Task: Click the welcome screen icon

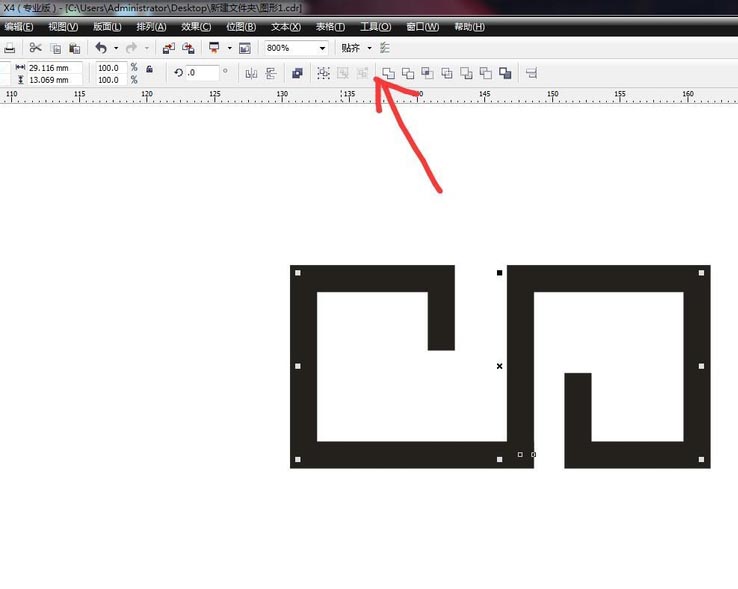Action: coord(245,48)
